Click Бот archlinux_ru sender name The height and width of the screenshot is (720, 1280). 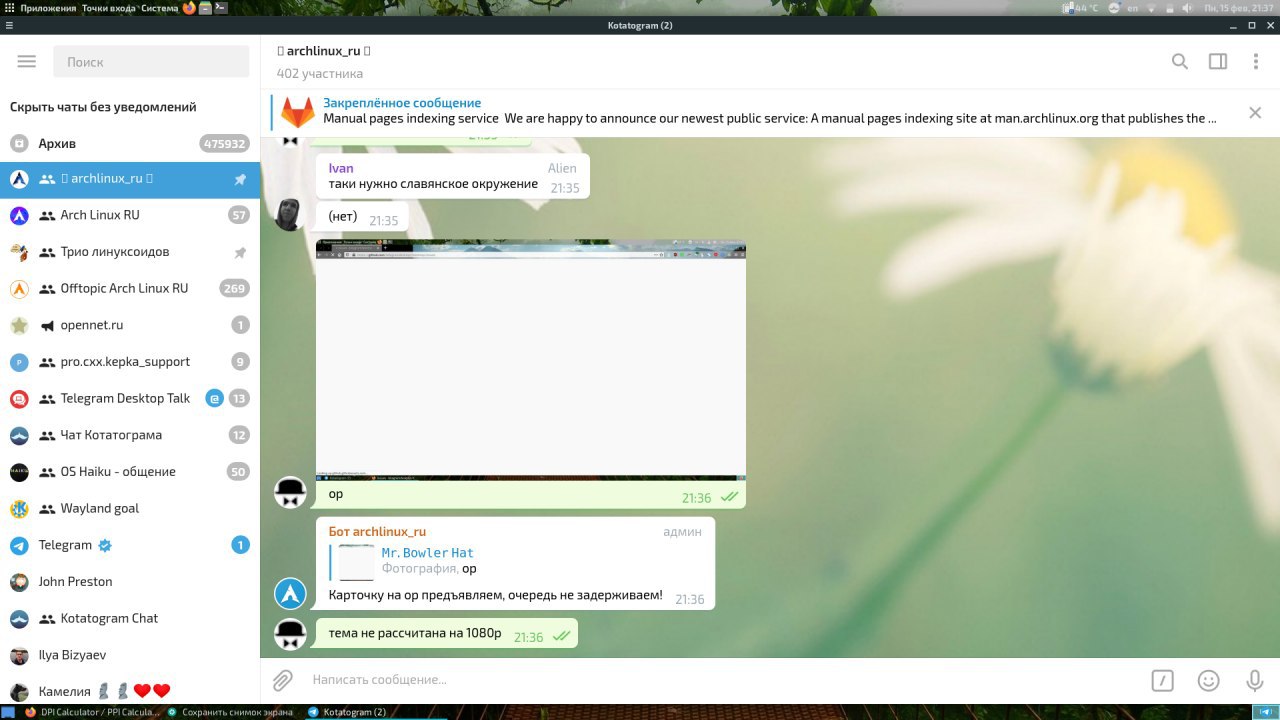click(377, 532)
